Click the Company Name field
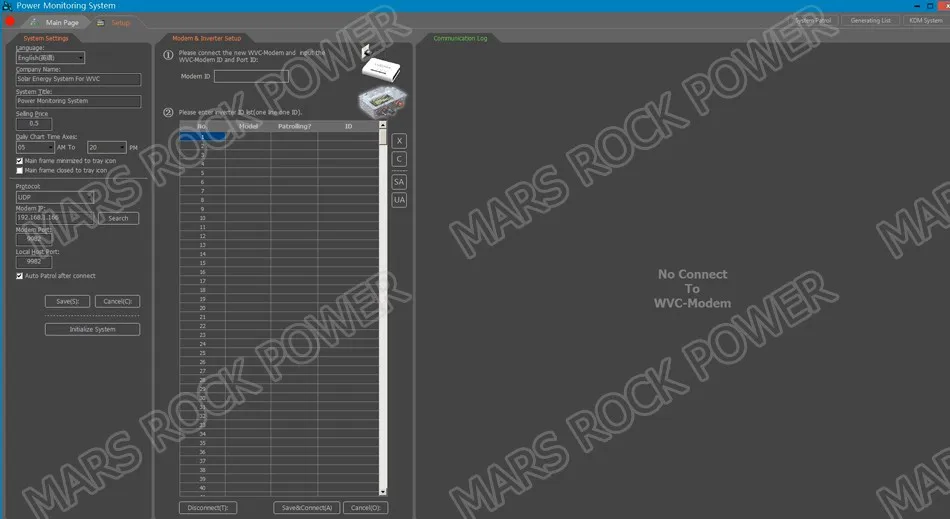 (78, 79)
